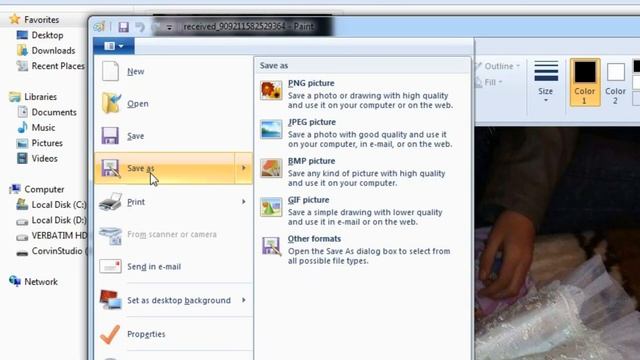Click the Save icon in quick access toolbar
640x360 pixels.
(123, 27)
